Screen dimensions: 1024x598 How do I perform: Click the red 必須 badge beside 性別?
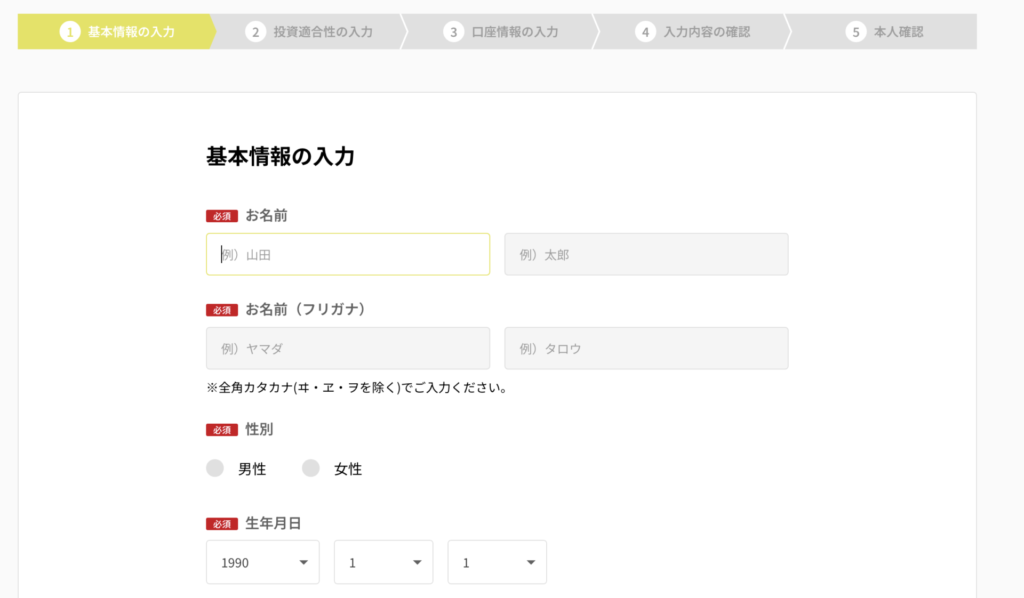[x=221, y=430]
